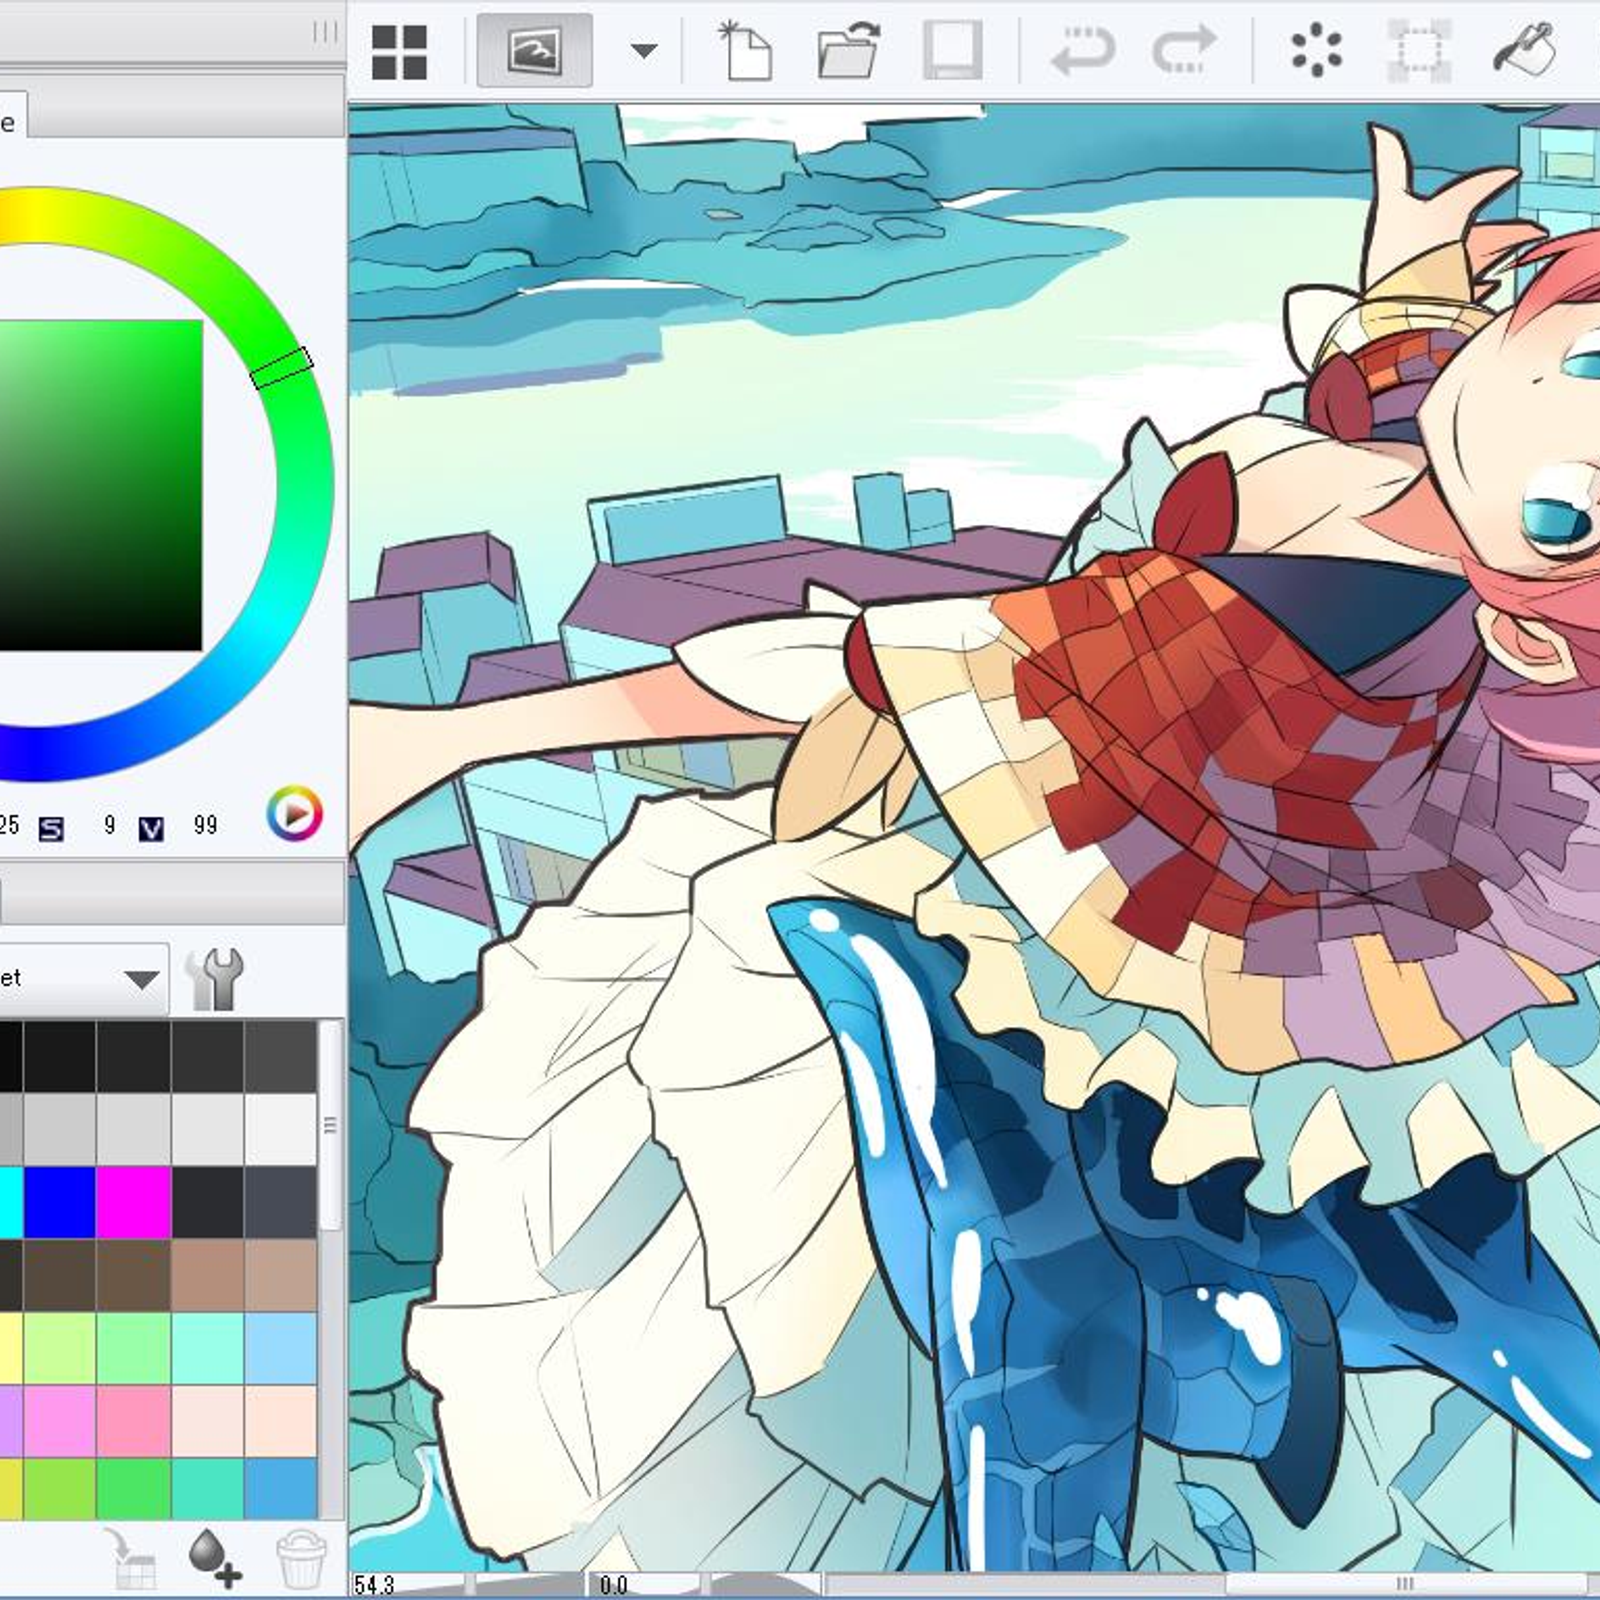The width and height of the screenshot is (1600, 1600).
Task: Select the tan brown swatch at row end
Action: tap(281, 1275)
